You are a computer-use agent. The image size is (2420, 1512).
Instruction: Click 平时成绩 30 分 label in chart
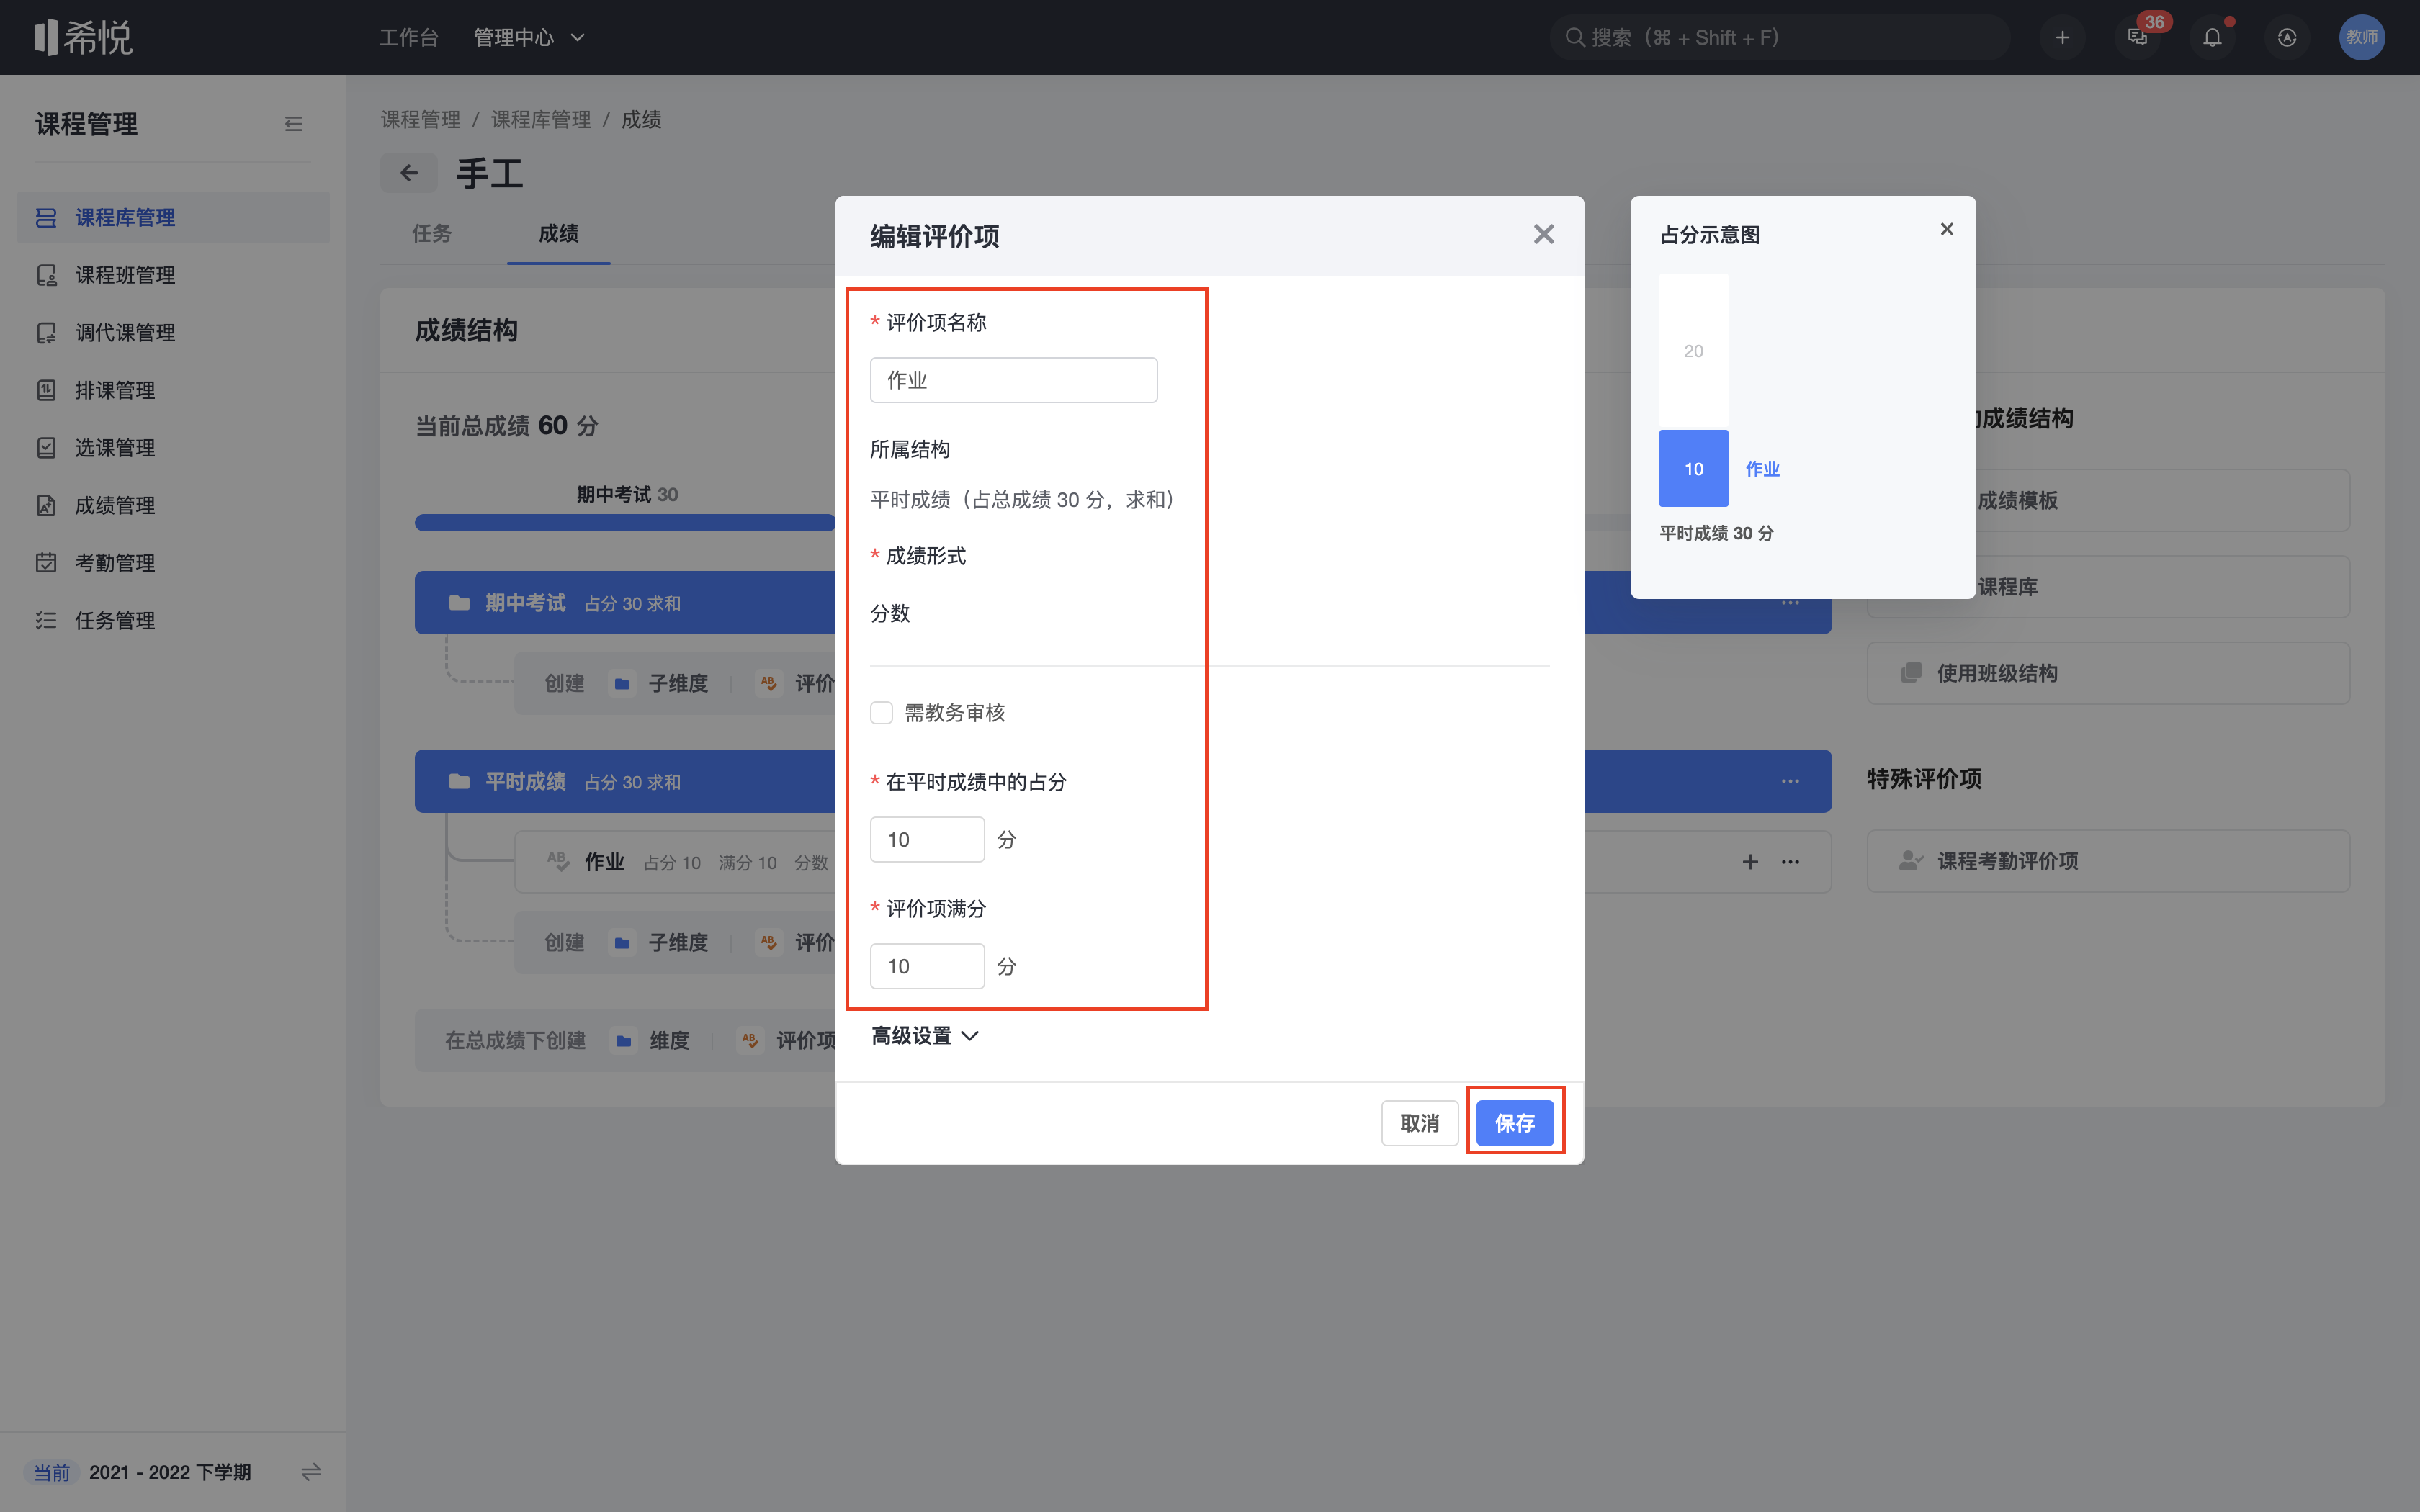coord(1716,533)
